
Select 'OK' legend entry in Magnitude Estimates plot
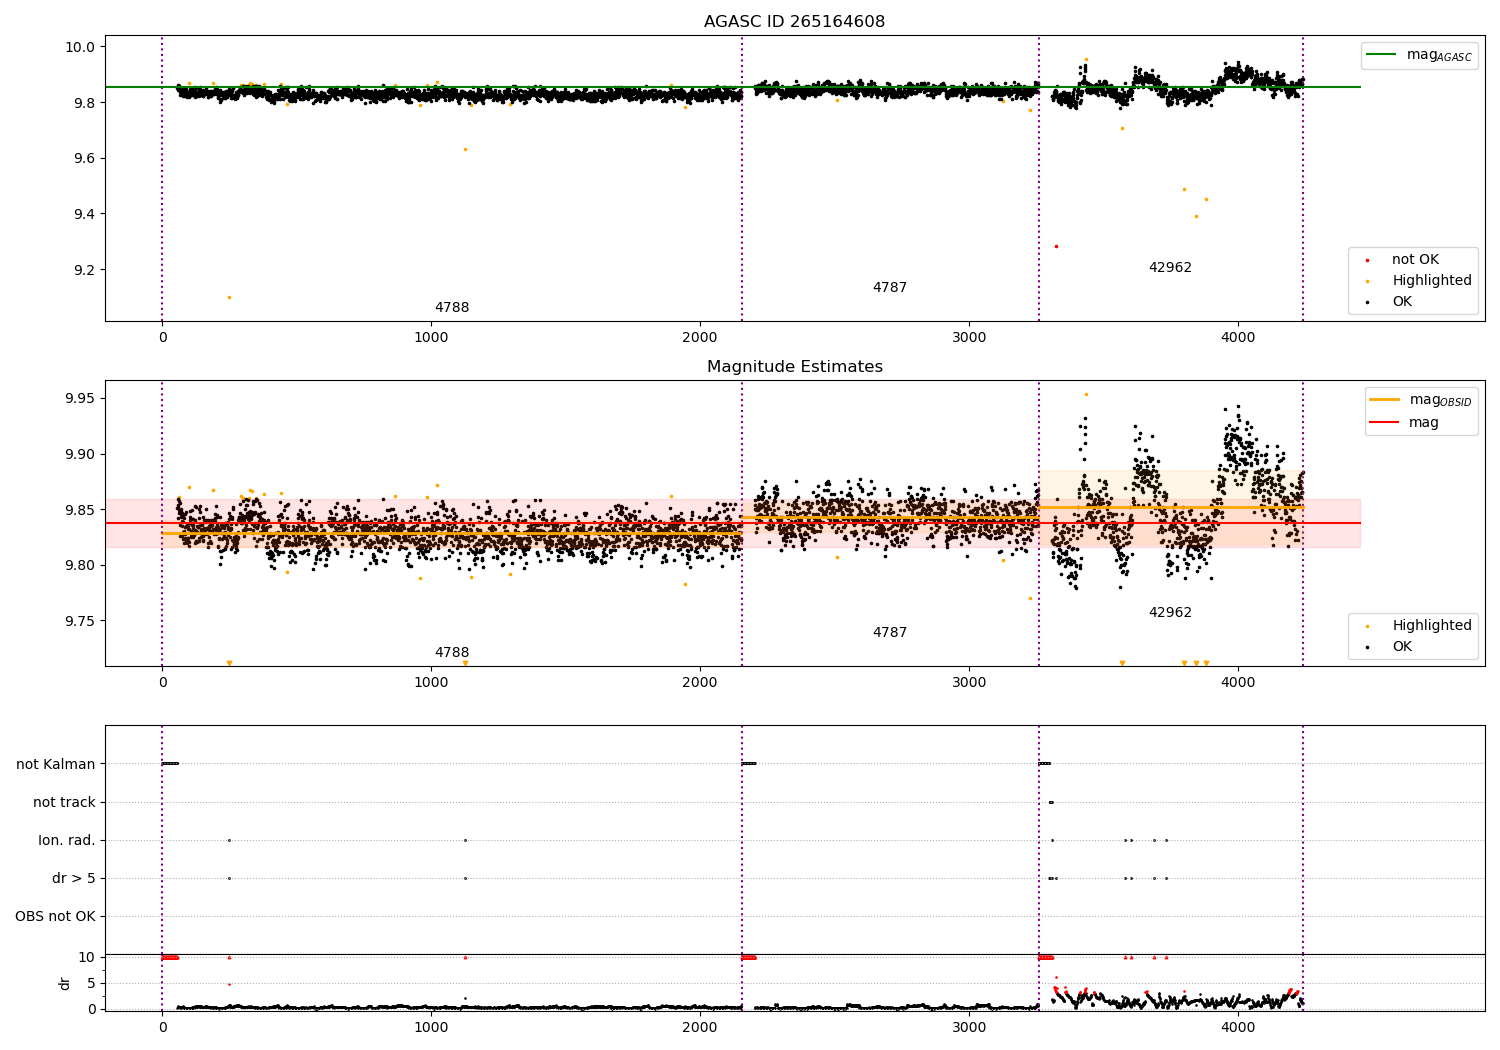point(1402,647)
